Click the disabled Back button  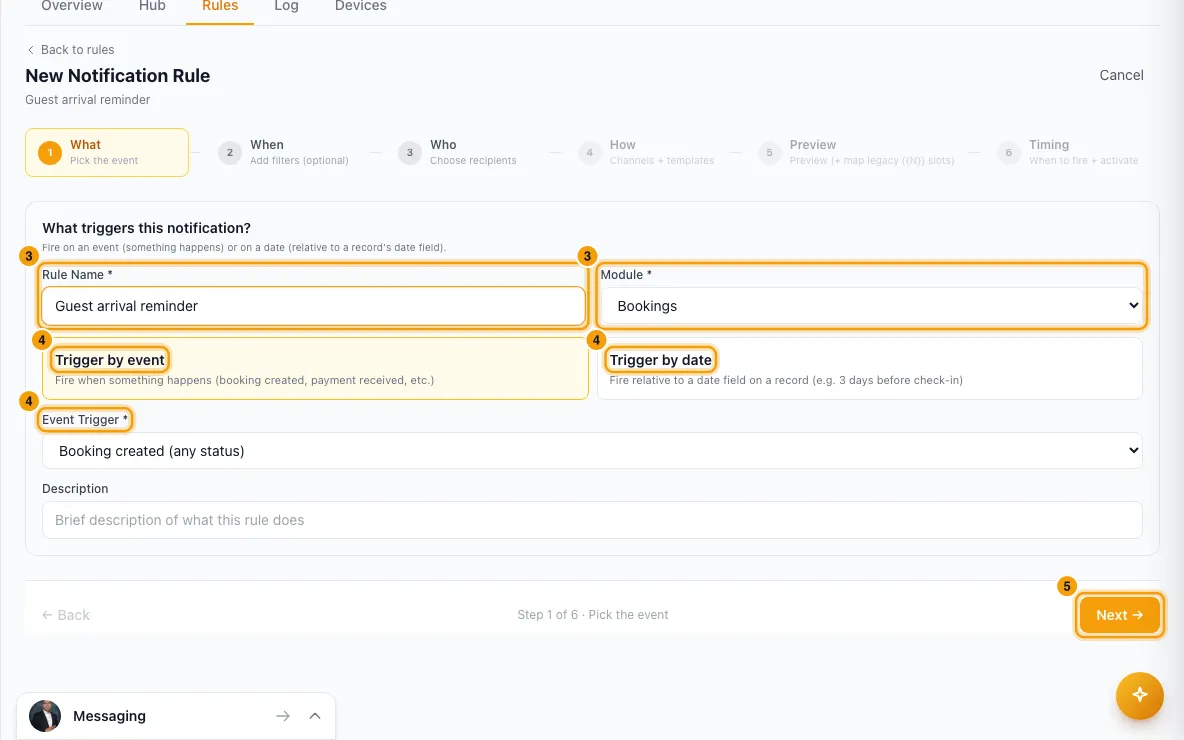tap(66, 615)
